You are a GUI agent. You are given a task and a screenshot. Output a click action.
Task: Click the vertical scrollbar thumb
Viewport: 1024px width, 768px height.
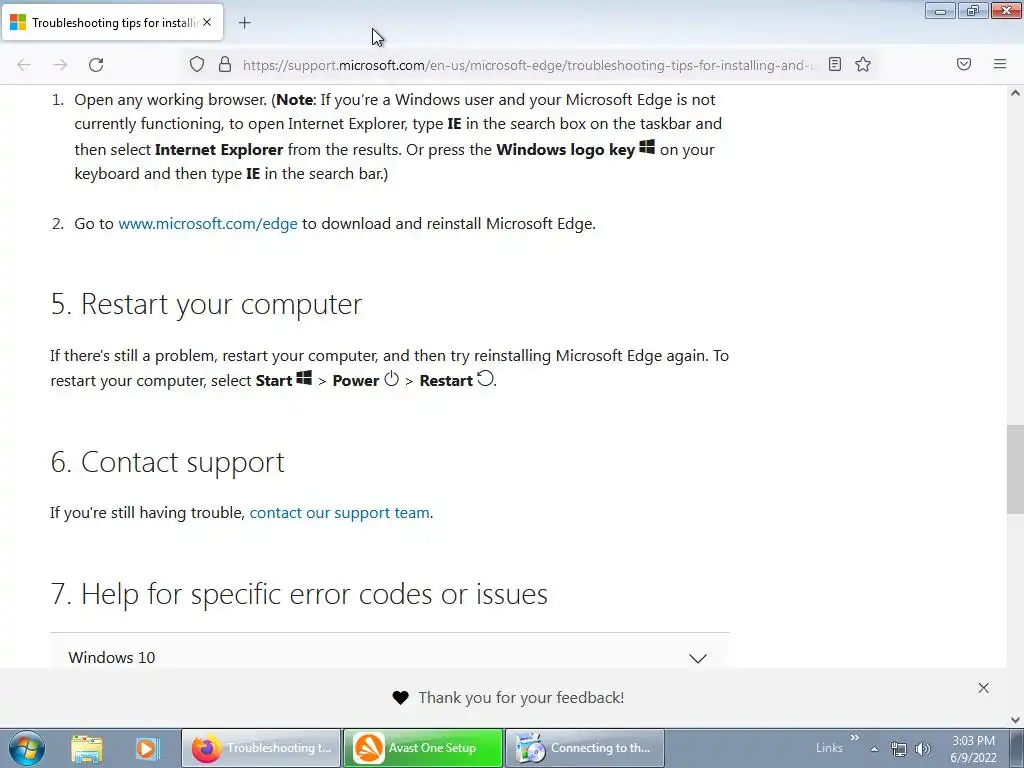click(1015, 469)
